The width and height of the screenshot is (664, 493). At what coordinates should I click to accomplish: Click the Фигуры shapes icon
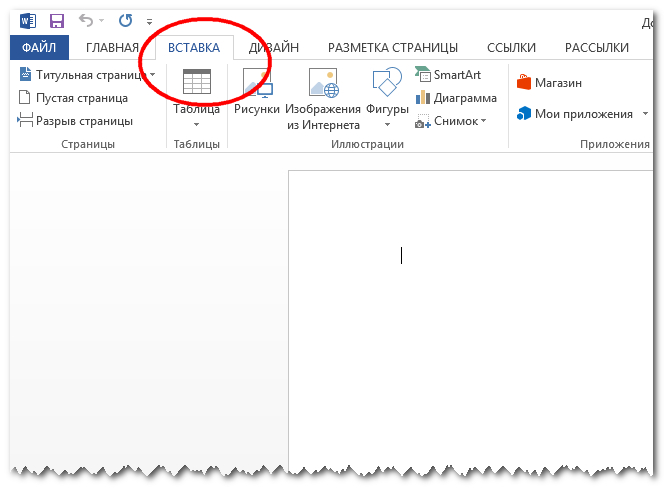[387, 82]
